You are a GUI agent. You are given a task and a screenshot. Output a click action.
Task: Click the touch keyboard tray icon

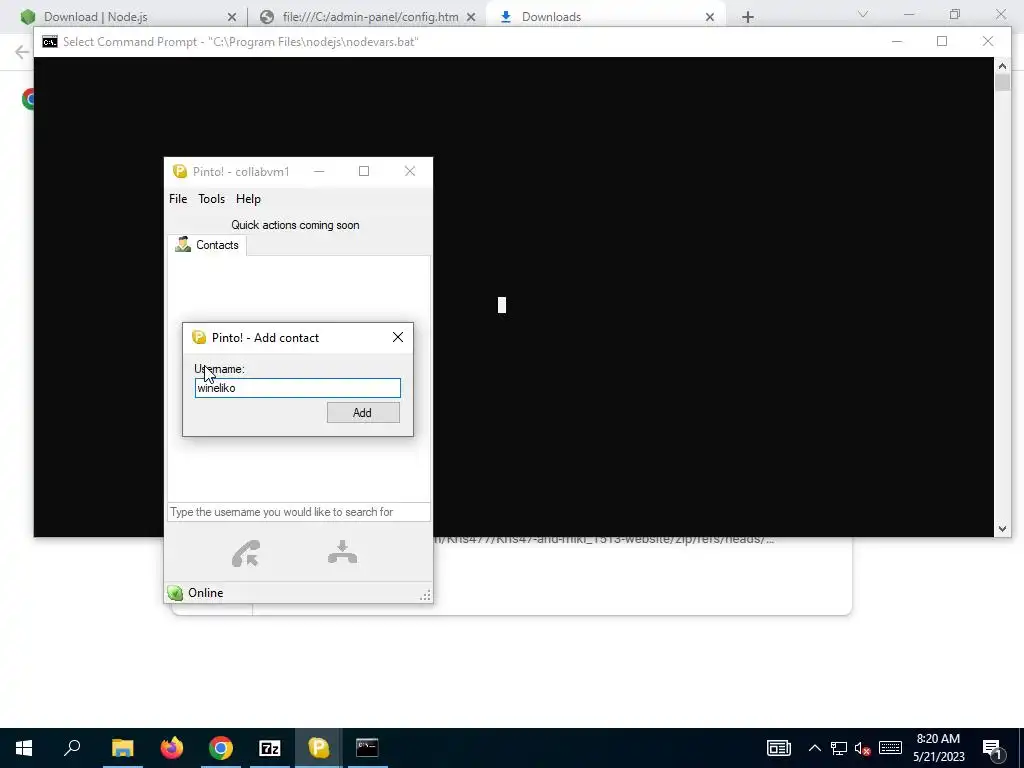(890, 748)
